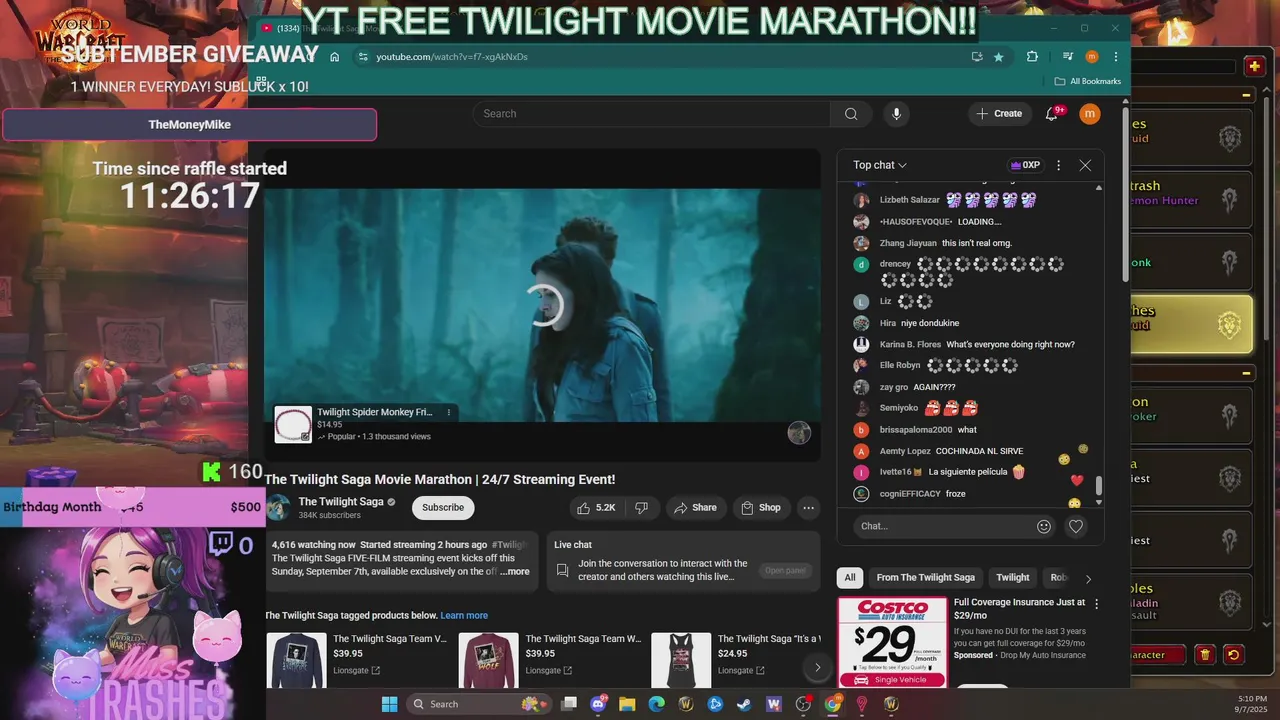Select the All filter chip
Screen dimensions: 1280x720
(x=849, y=578)
